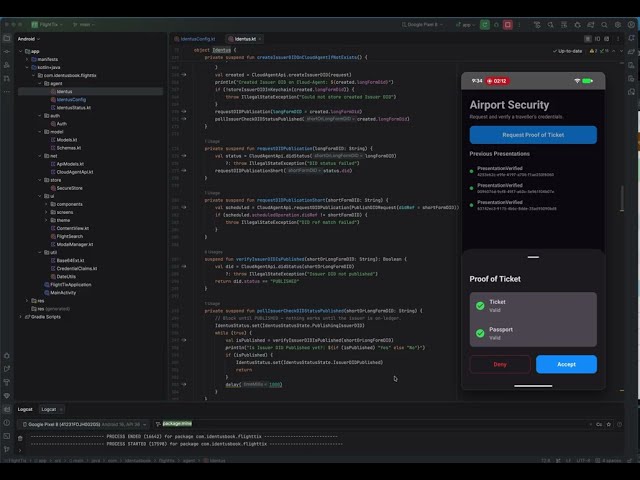Click the red Deny button
The width and height of the screenshot is (640, 480).
coord(500,364)
